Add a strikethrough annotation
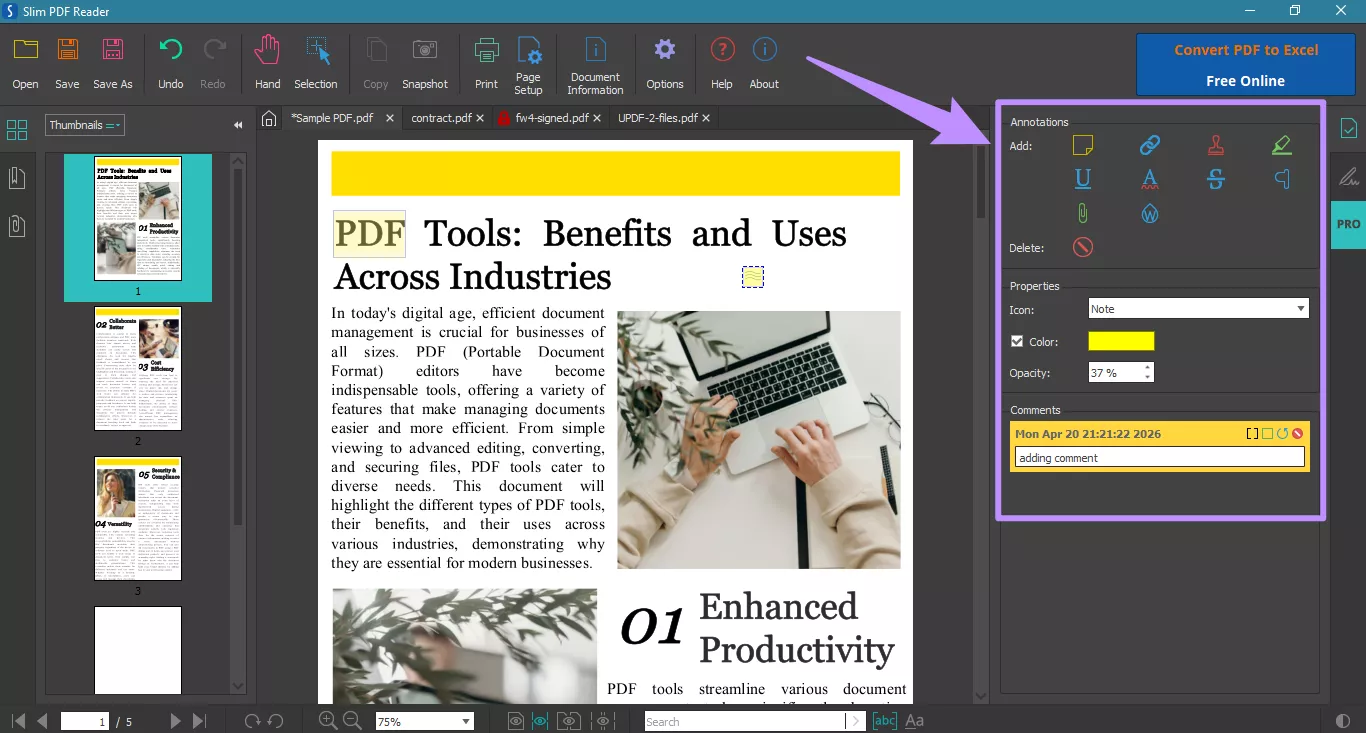This screenshot has width=1366, height=733. [x=1215, y=179]
